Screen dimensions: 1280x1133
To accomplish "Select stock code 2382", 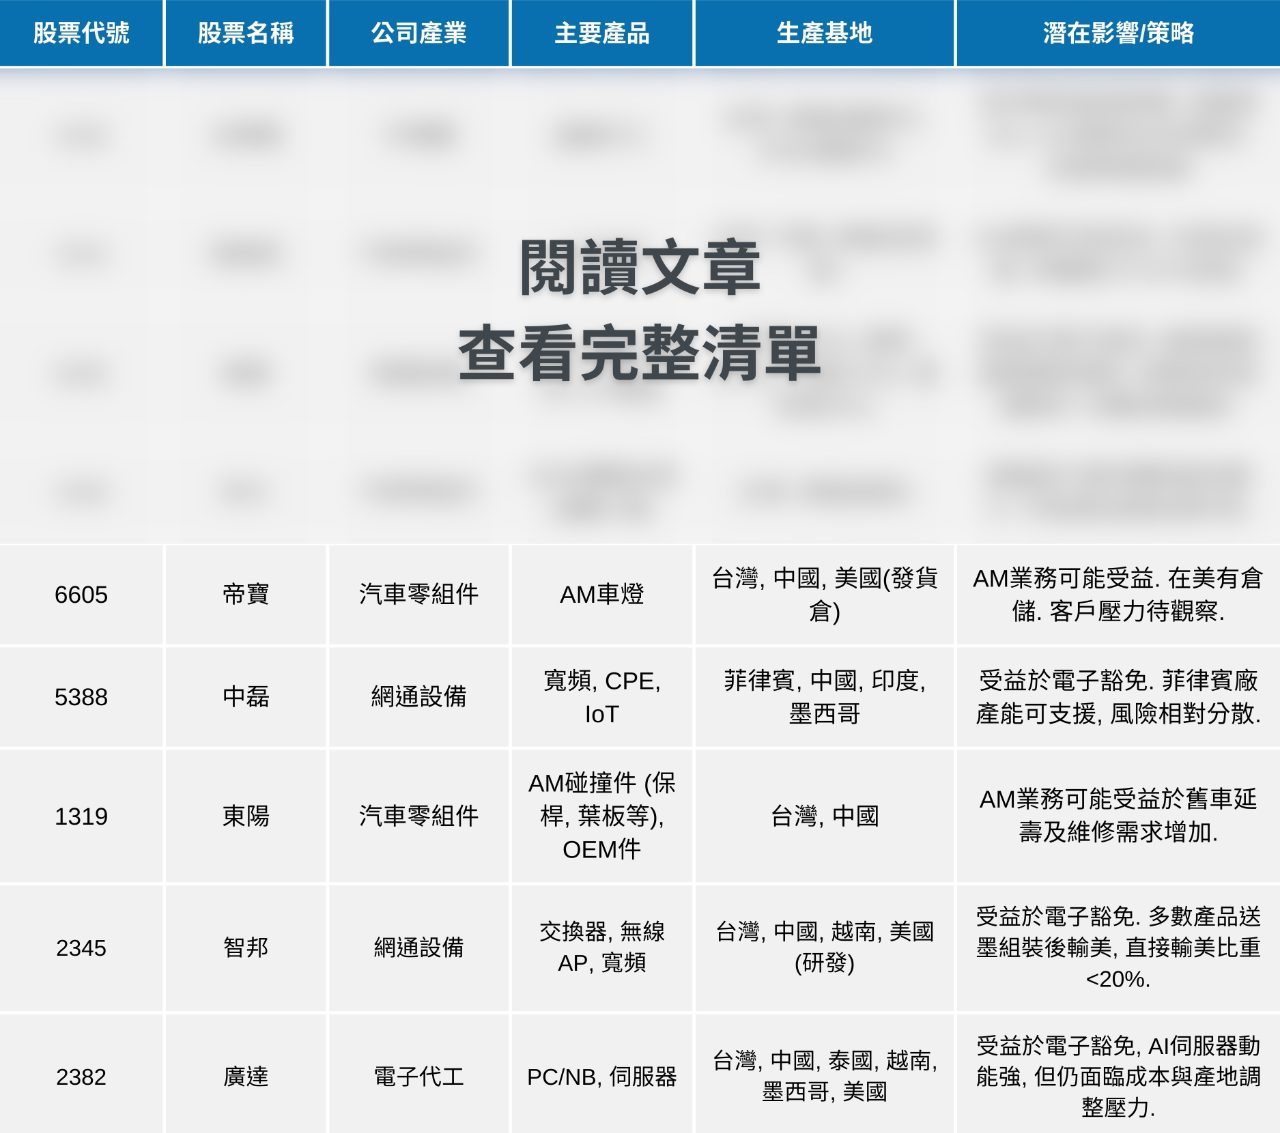I will coord(81,1076).
